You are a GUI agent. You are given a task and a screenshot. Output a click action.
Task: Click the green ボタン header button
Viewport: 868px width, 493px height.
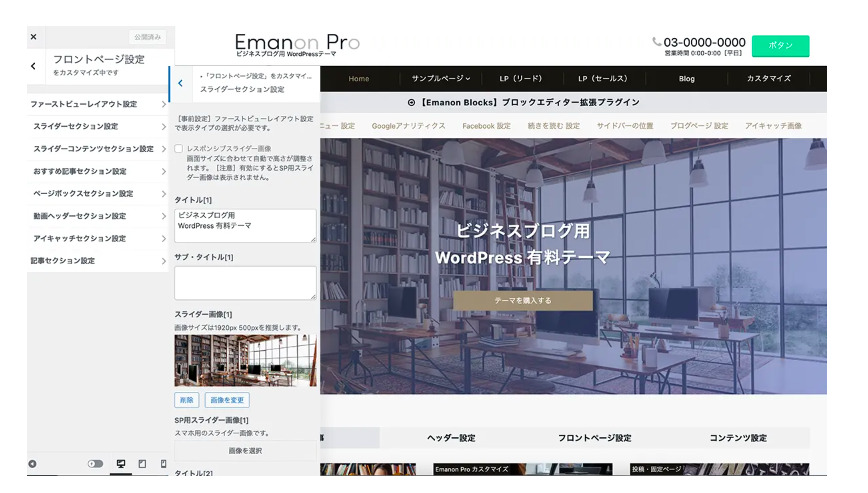click(x=780, y=46)
